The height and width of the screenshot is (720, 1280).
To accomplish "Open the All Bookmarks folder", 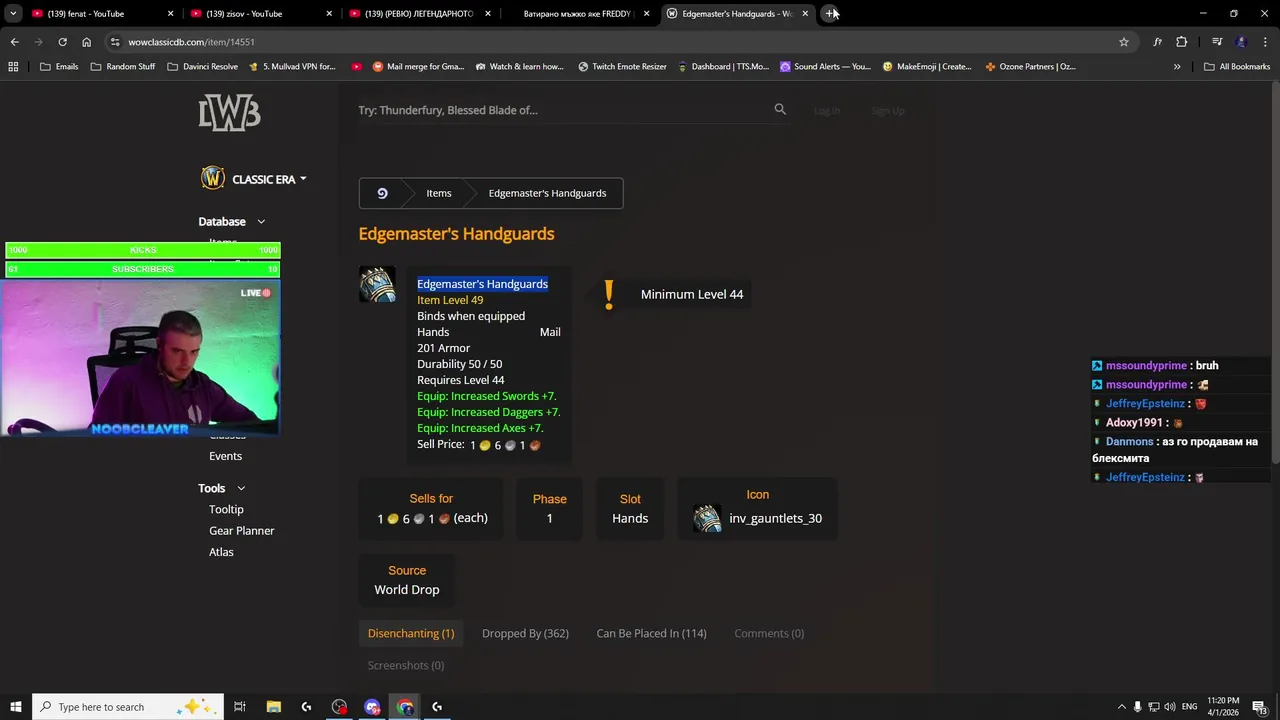I will pos(1237,66).
